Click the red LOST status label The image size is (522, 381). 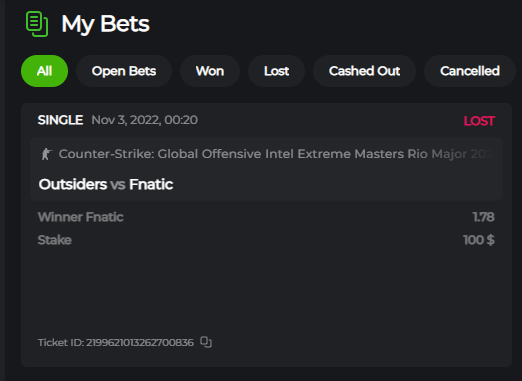(479, 121)
